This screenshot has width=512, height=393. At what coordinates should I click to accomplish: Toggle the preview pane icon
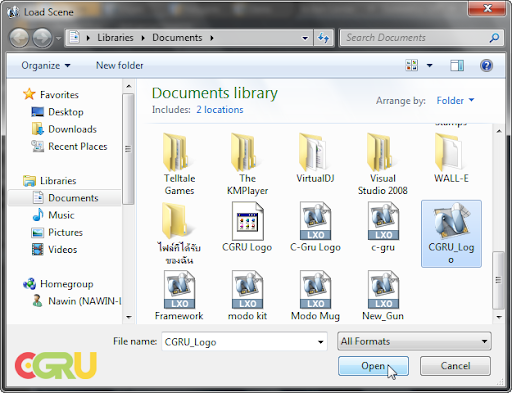(x=457, y=65)
